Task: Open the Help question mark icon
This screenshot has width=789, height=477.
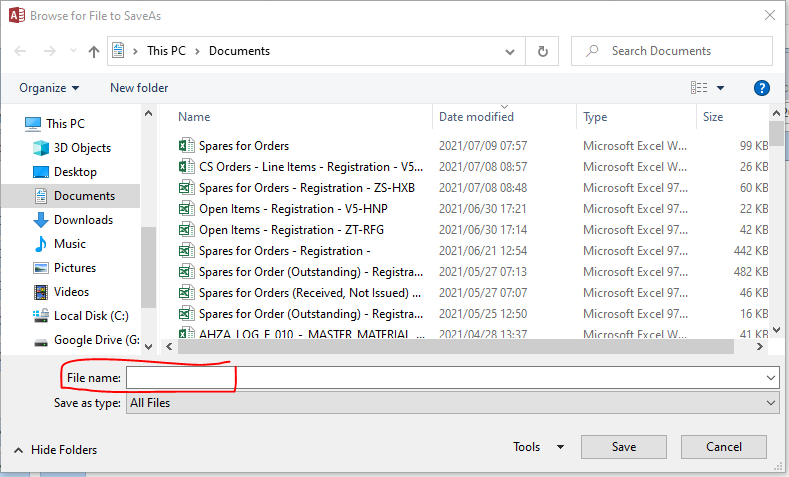Action: pyautogui.click(x=762, y=88)
